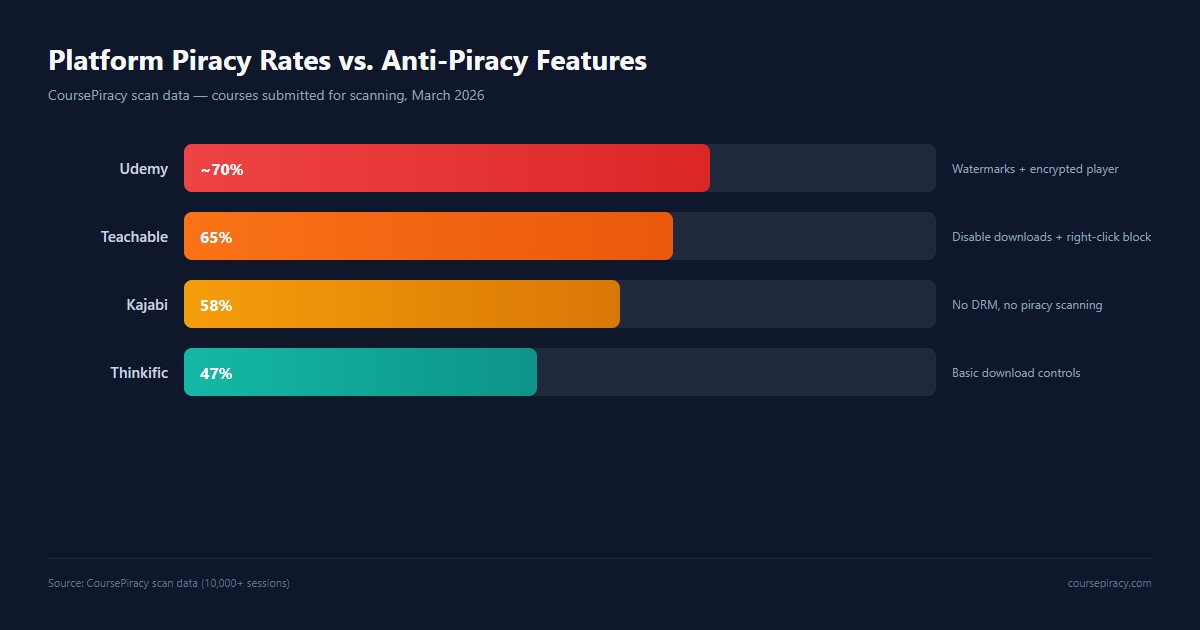Click the unfilled portion of the Teachable bar
Viewport: 1200px width, 630px height.
tap(804, 236)
